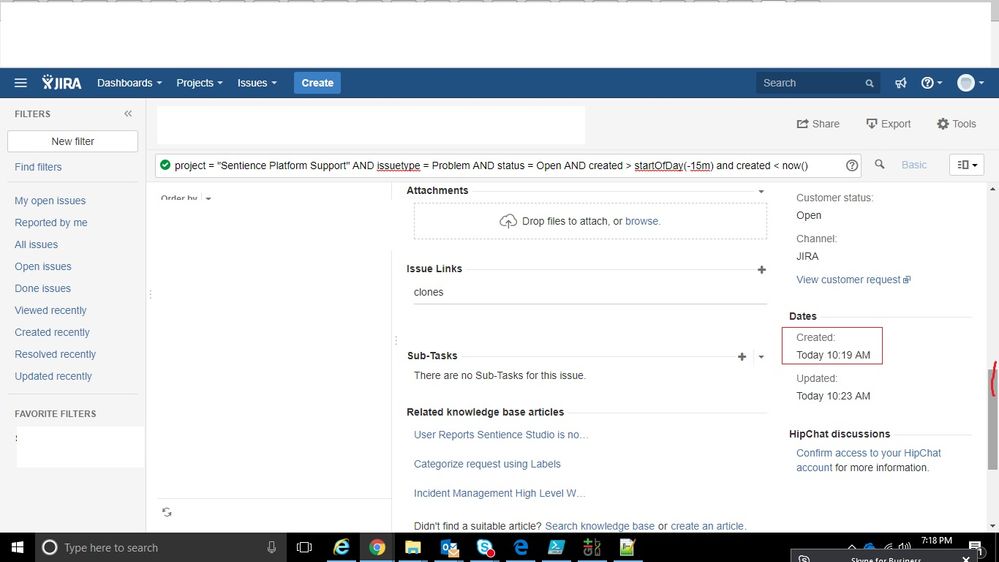
Task: Select Done issues filter
Action: click(x=43, y=289)
